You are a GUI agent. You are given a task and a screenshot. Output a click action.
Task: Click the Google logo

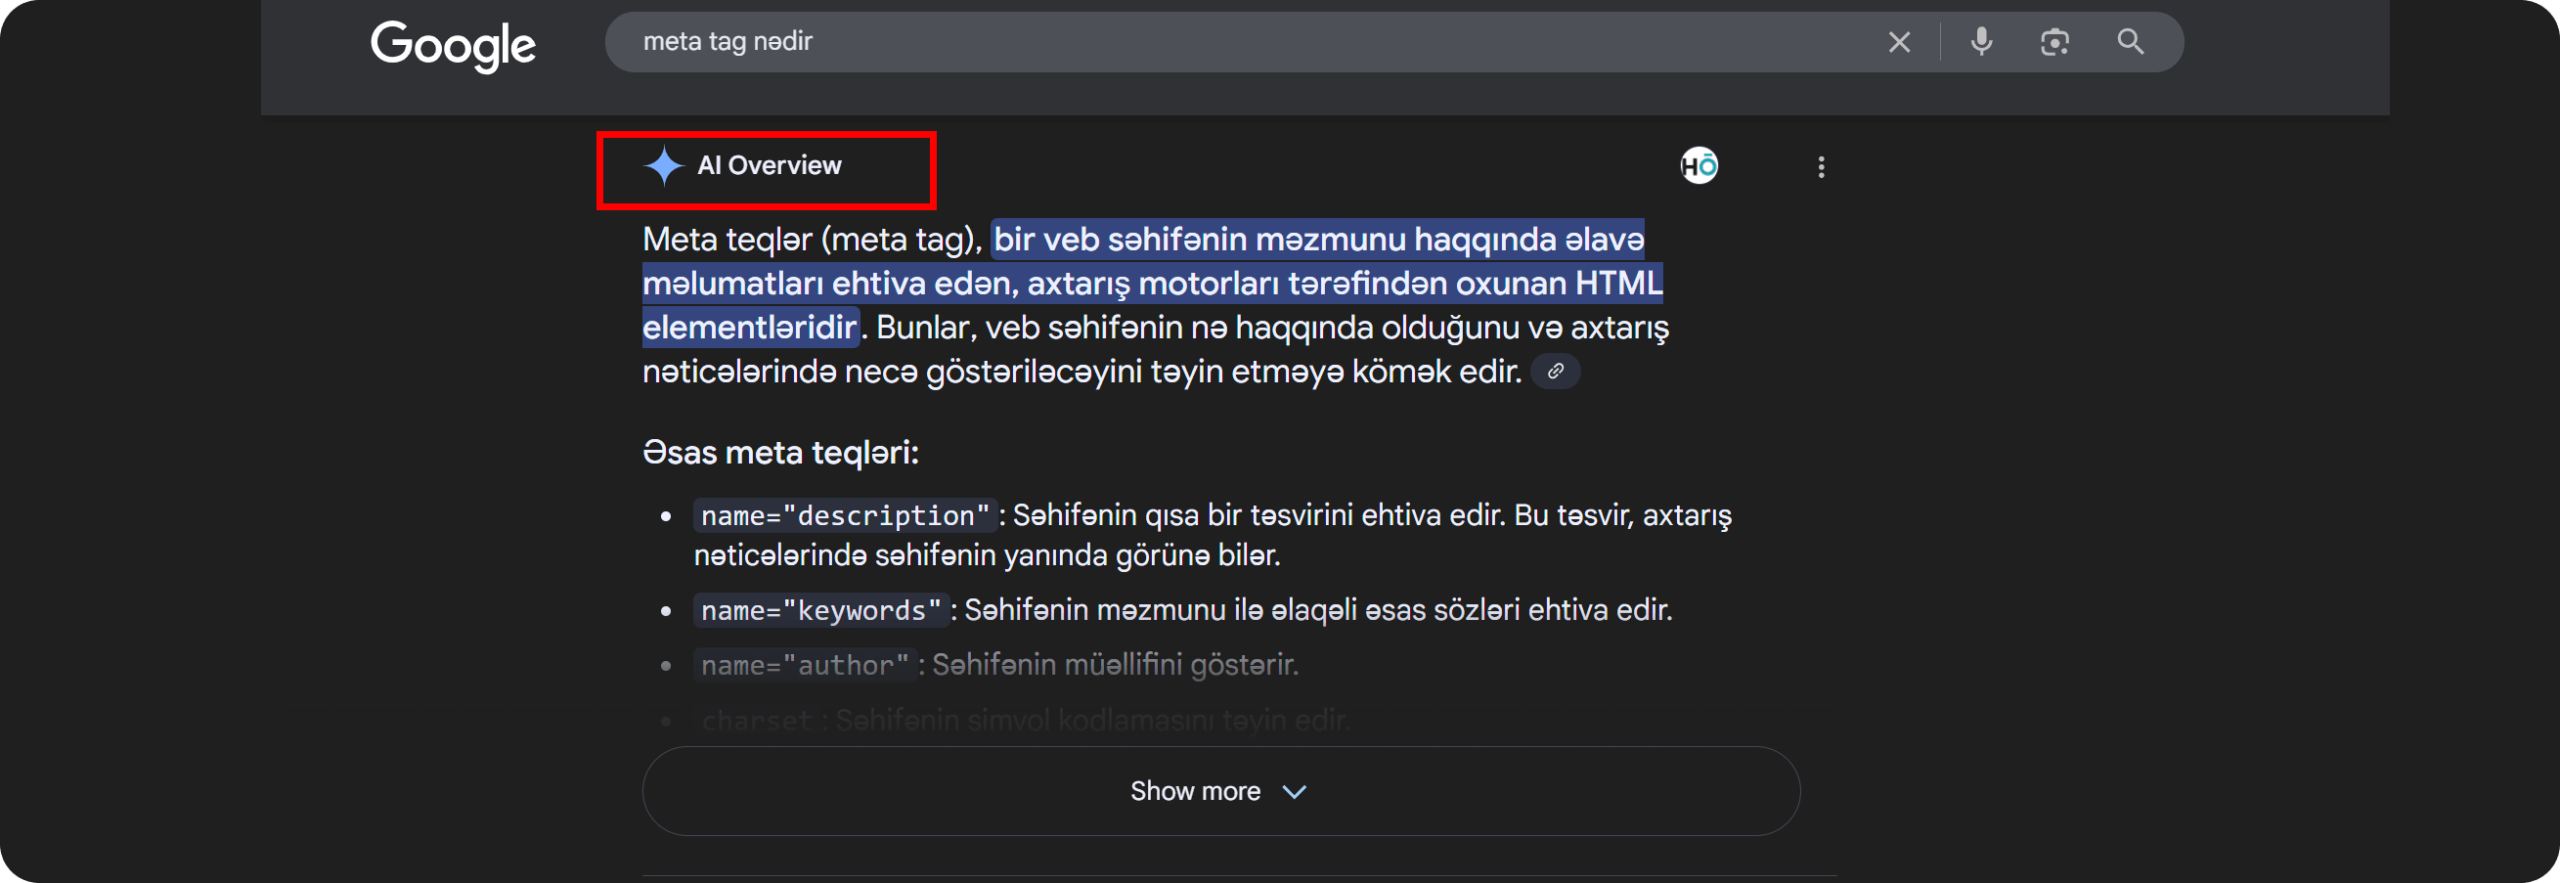pos(453,46)
